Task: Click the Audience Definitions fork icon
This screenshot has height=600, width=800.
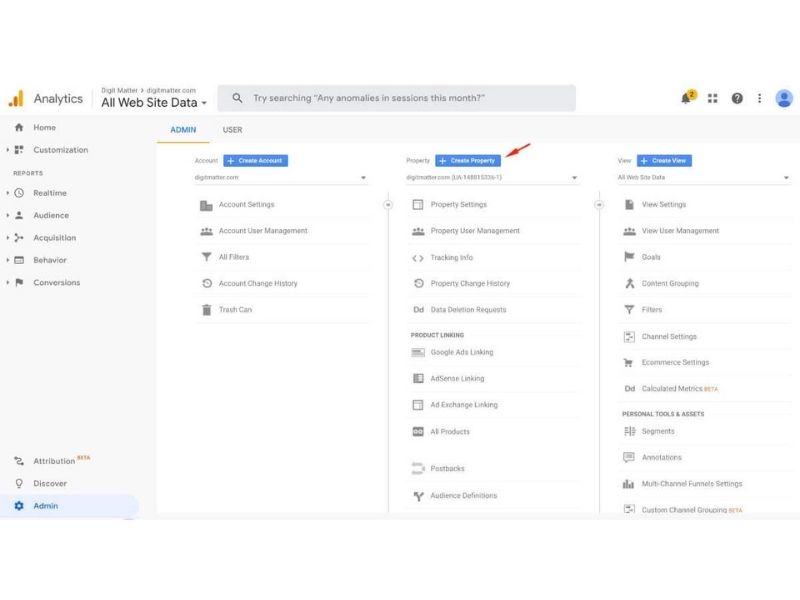Action: [x=418, y=496]
